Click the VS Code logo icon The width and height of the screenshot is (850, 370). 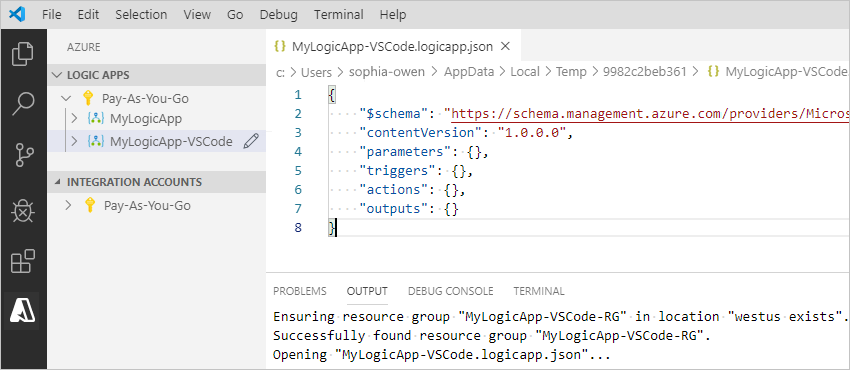tap(17, 15)
